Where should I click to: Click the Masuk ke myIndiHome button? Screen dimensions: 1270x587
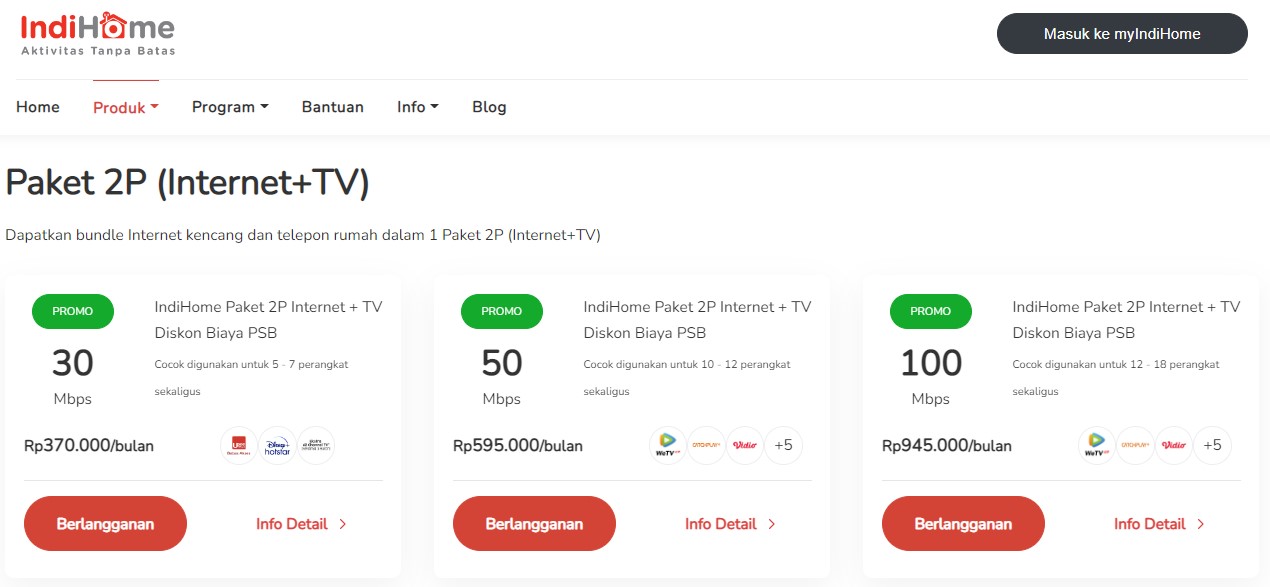coord(1121,33)
